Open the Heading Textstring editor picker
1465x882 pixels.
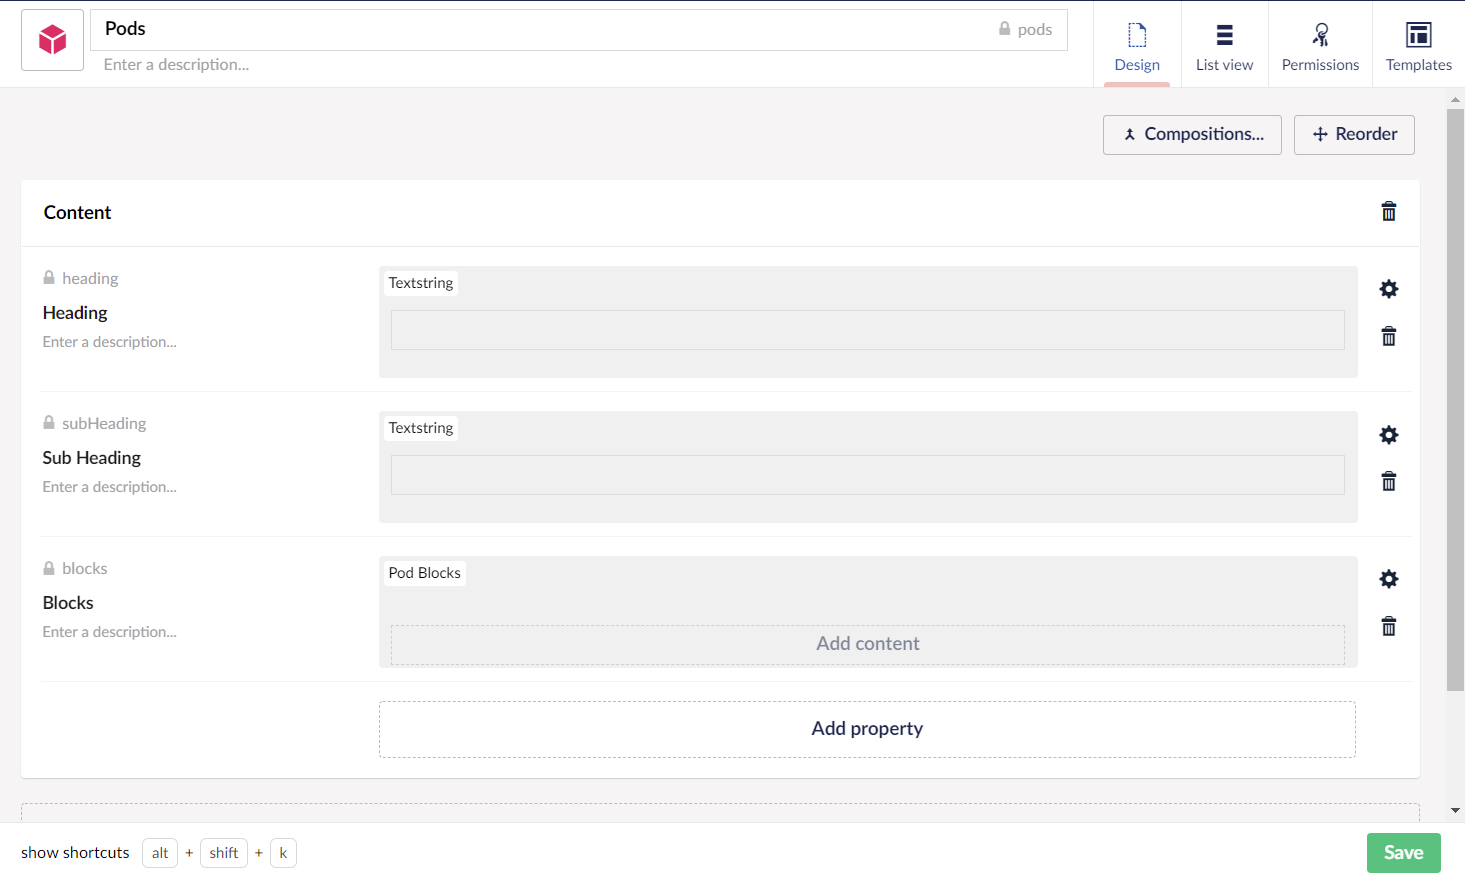[421, 283]
